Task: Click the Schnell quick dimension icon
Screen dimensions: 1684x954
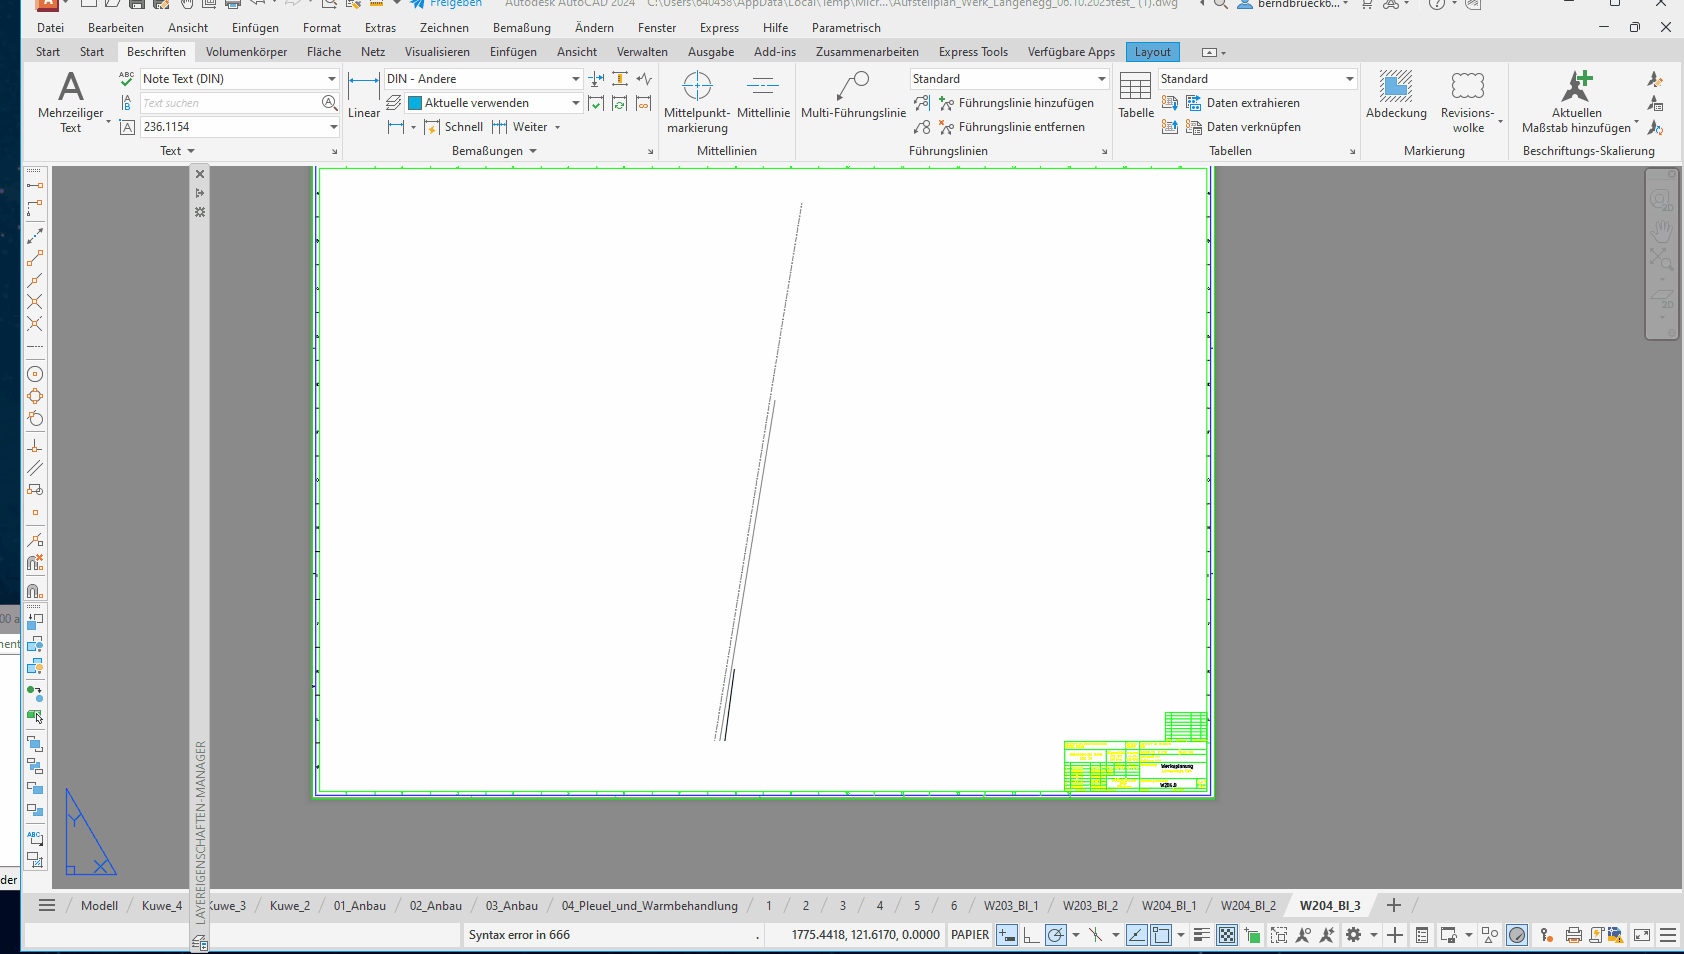Action: 432,127
